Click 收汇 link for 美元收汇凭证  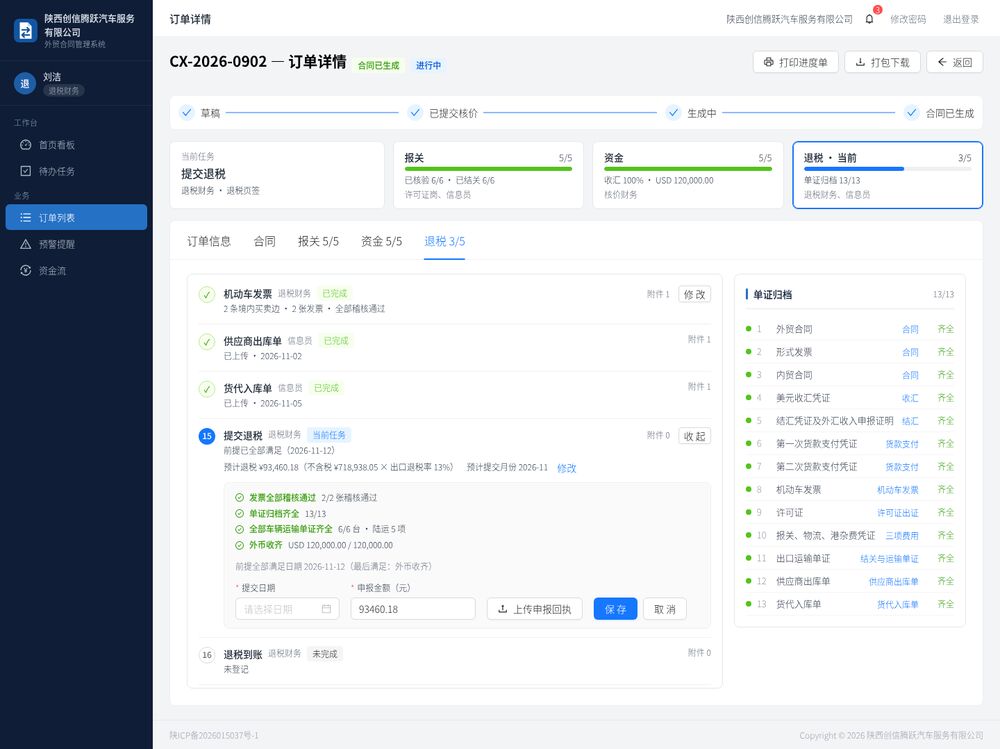pyautogui.click(x=910, y=398)
